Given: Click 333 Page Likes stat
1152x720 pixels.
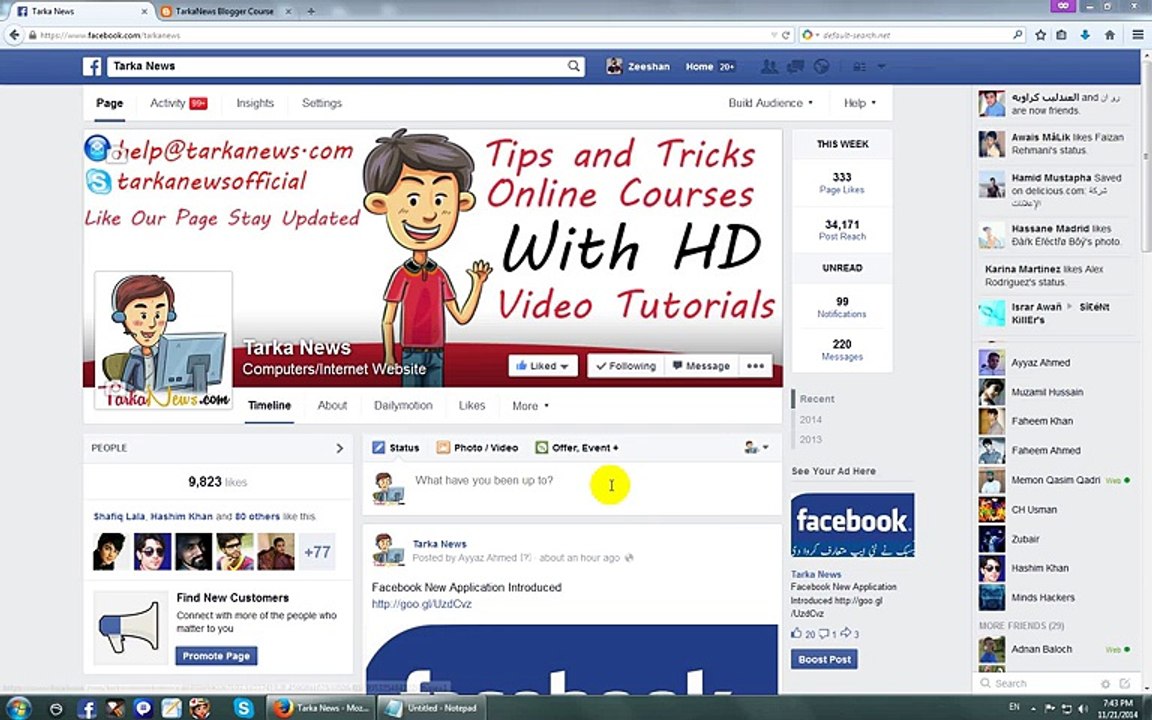Looking at the screenshot, I should pyautogui.click(x=842, y=183).
